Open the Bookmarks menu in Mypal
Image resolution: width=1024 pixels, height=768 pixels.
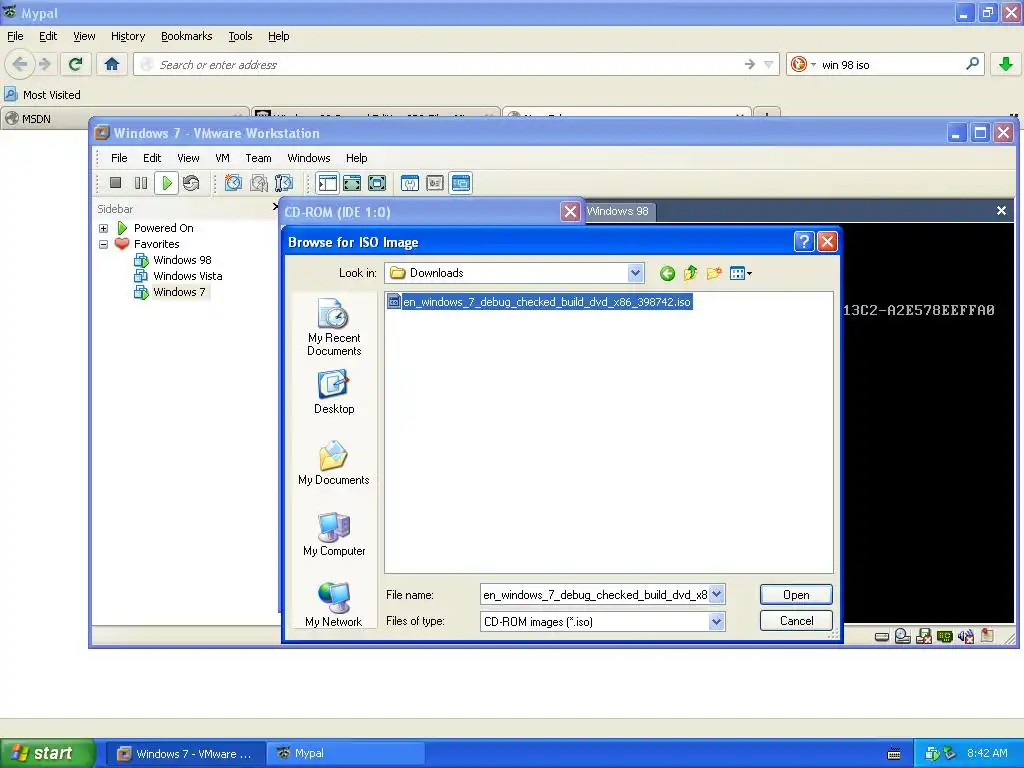pos(187,36)
